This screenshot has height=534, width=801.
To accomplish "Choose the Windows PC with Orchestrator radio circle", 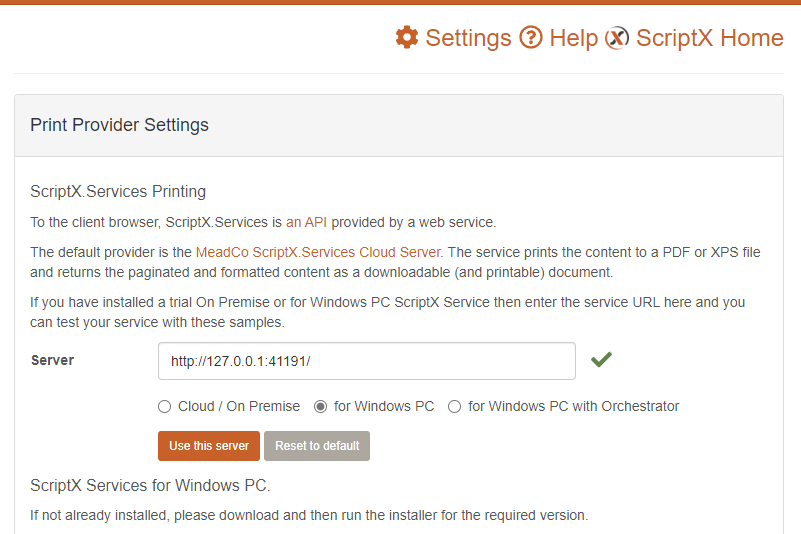I will [454, 407].
